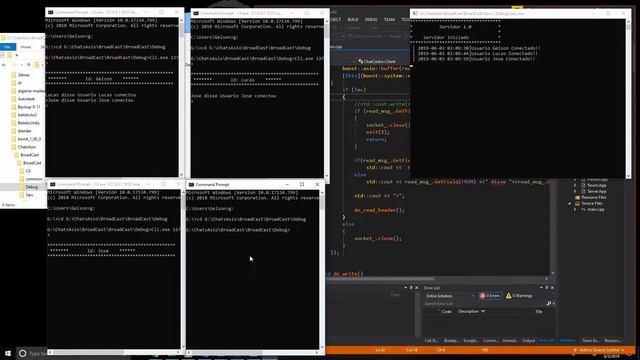Expand the main.cpp node arrow

(576, 209)
